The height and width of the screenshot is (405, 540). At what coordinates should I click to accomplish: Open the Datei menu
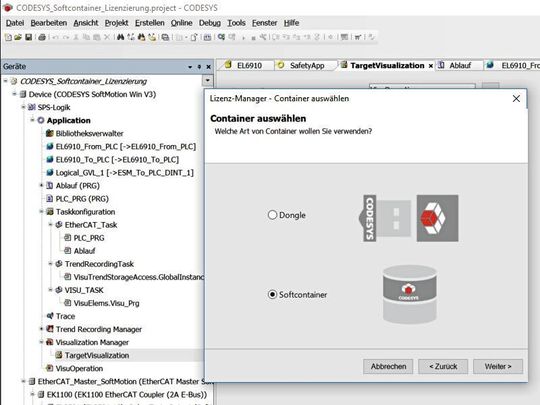(15, 23)
